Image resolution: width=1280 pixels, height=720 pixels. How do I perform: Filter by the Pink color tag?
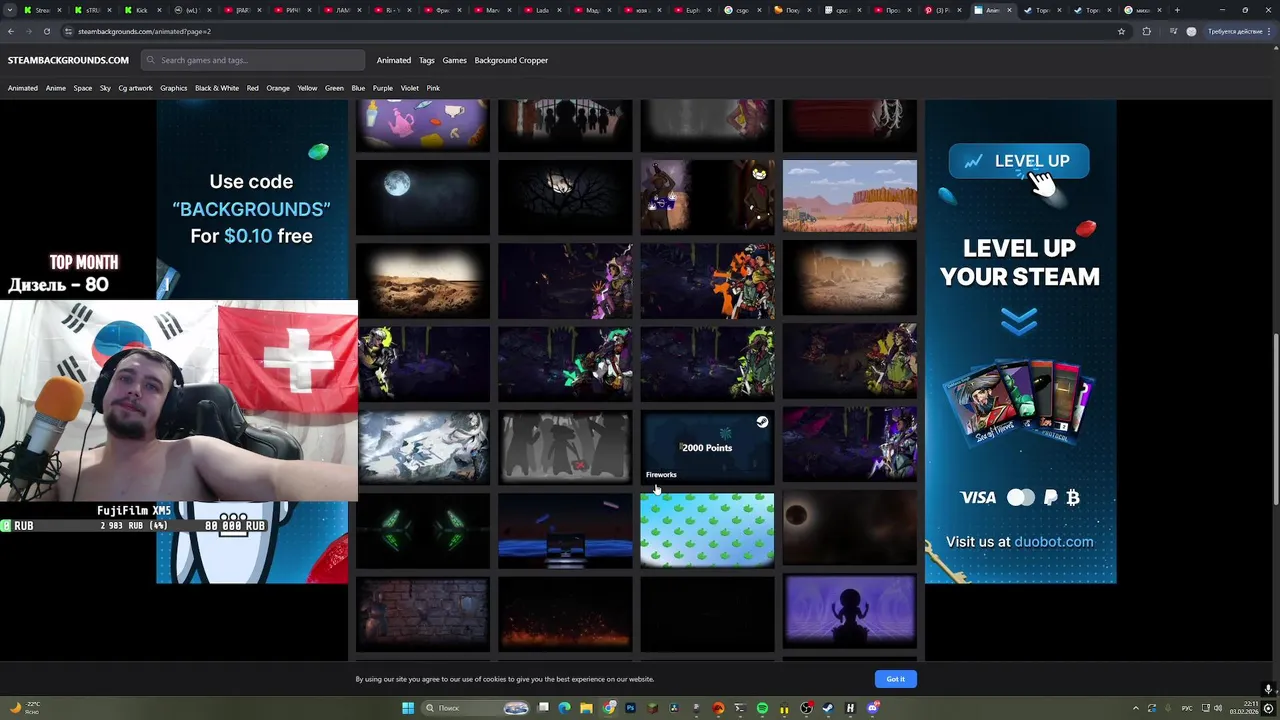pyautogui.click(x=433, y=88)
